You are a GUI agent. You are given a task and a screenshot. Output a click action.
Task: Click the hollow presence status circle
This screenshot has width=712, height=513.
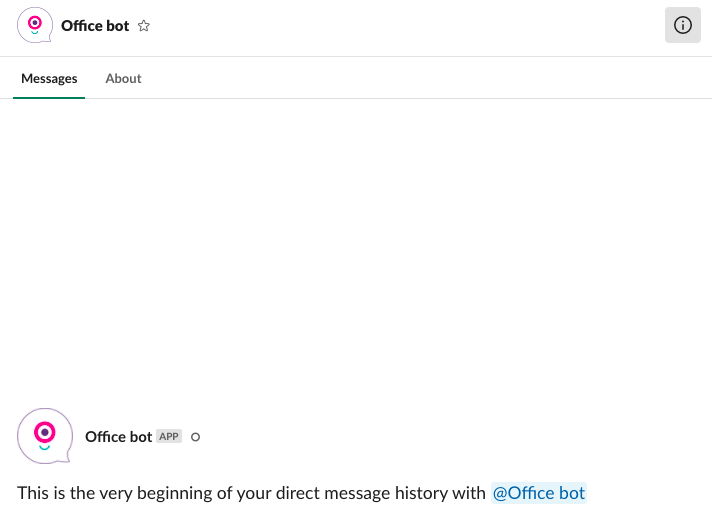[x=195, y=437]
